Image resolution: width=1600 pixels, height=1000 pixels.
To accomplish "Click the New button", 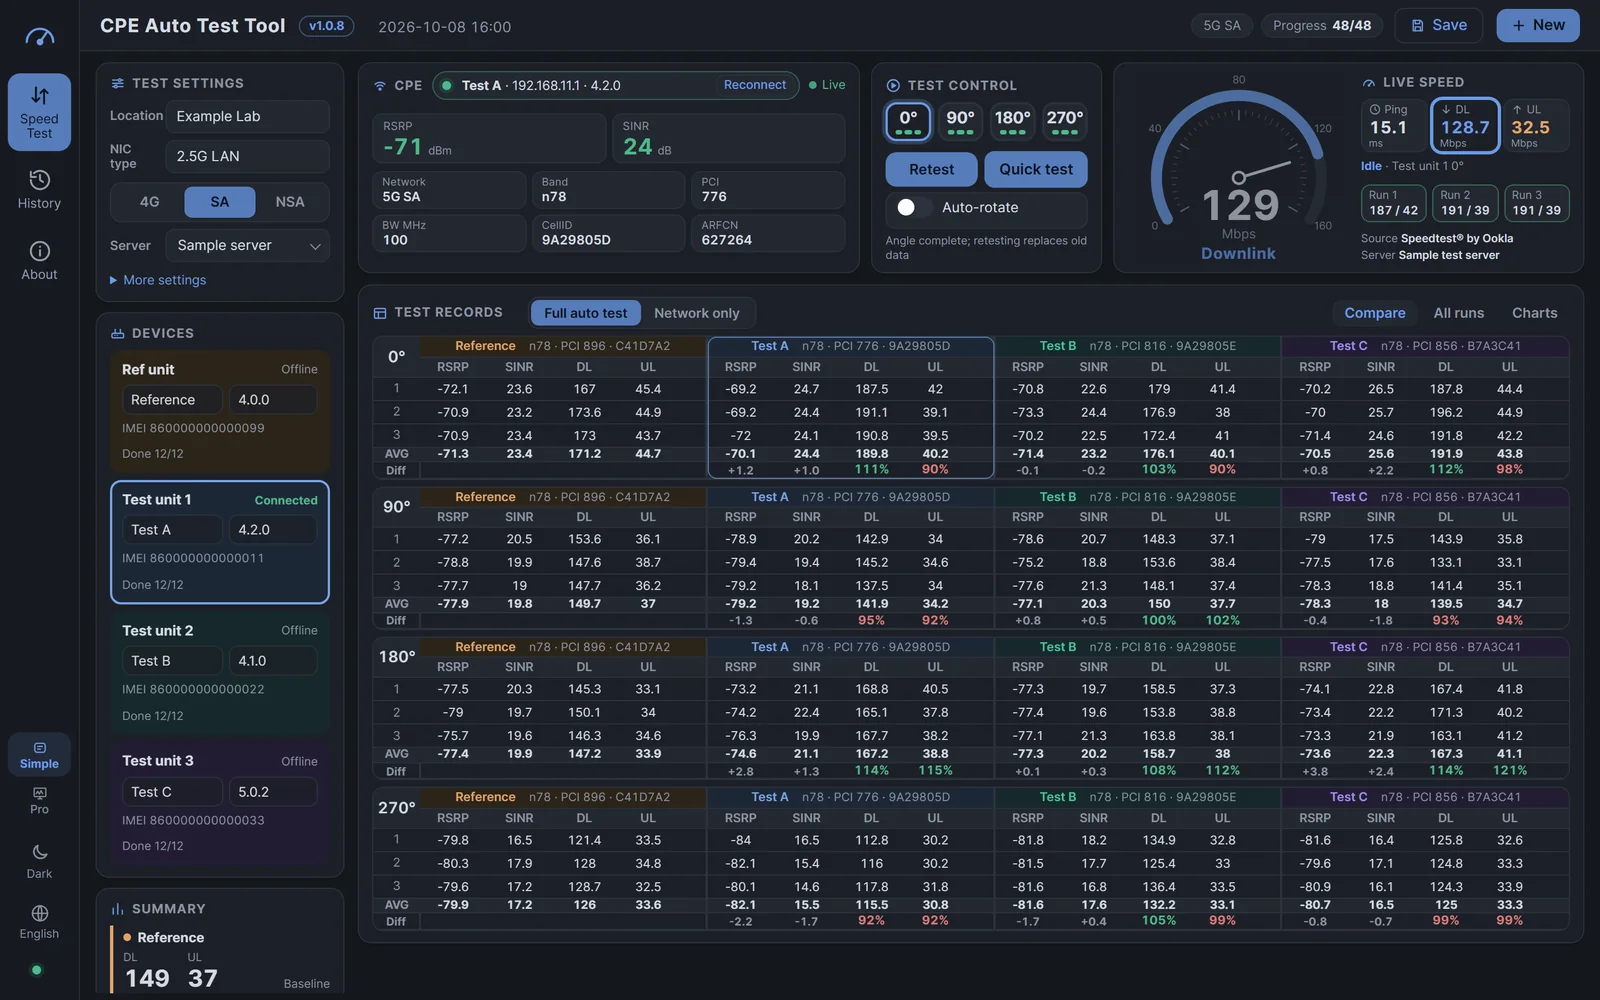I will (x=1538, y=25).
